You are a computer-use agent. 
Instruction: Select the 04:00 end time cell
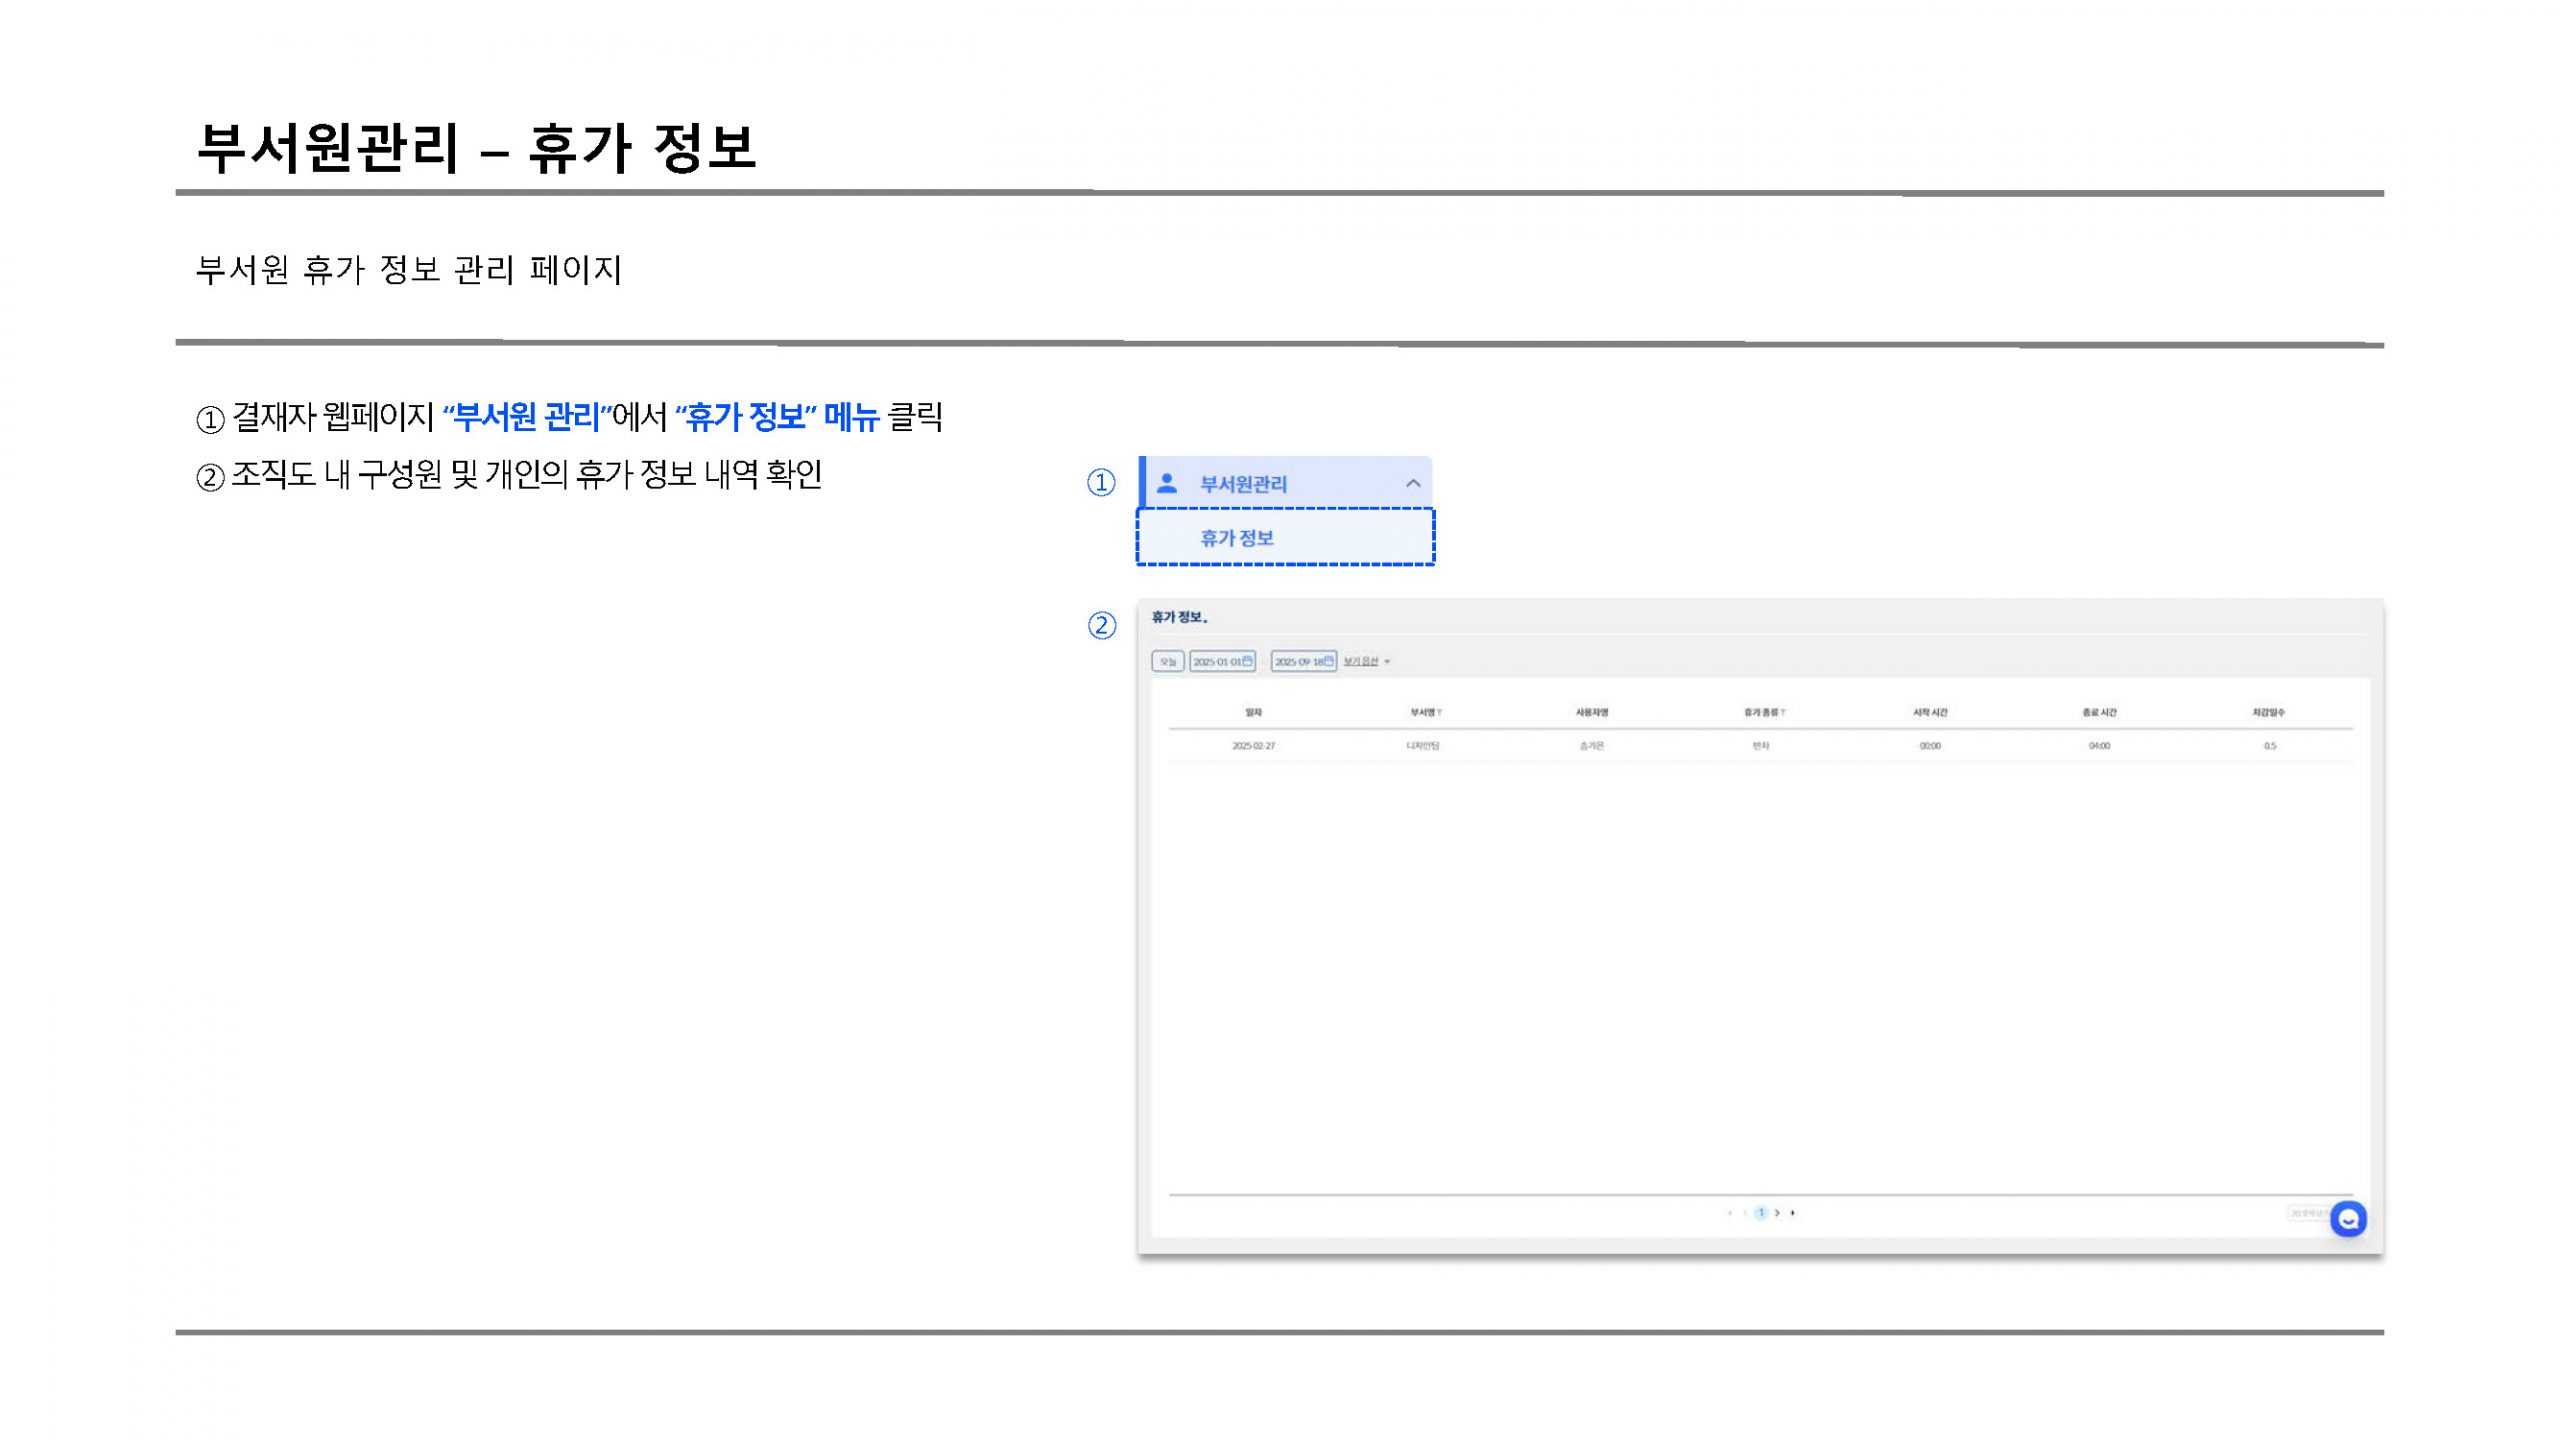(x=2099, y=746)
